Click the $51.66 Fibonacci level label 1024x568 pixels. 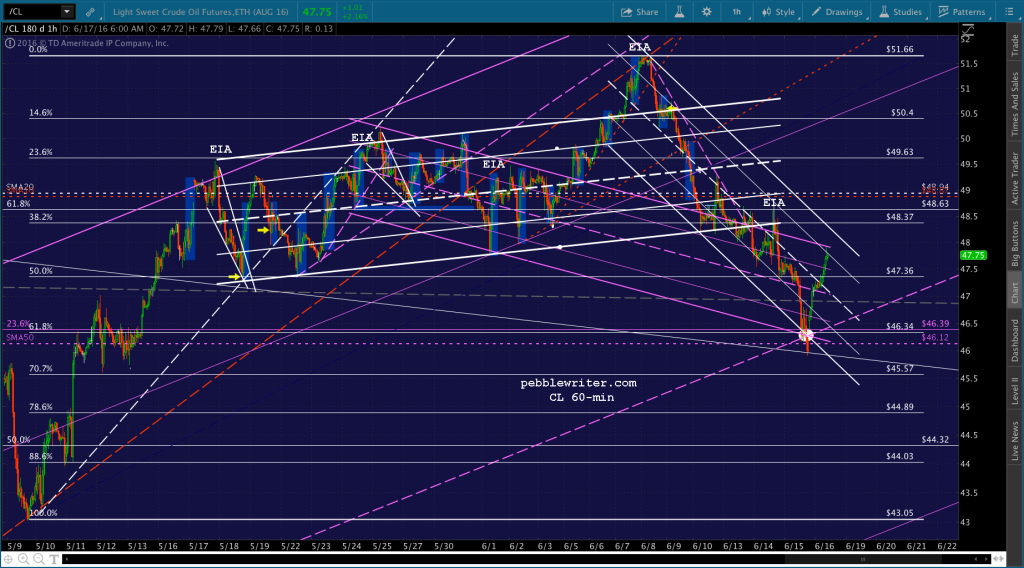click(900, 50)
